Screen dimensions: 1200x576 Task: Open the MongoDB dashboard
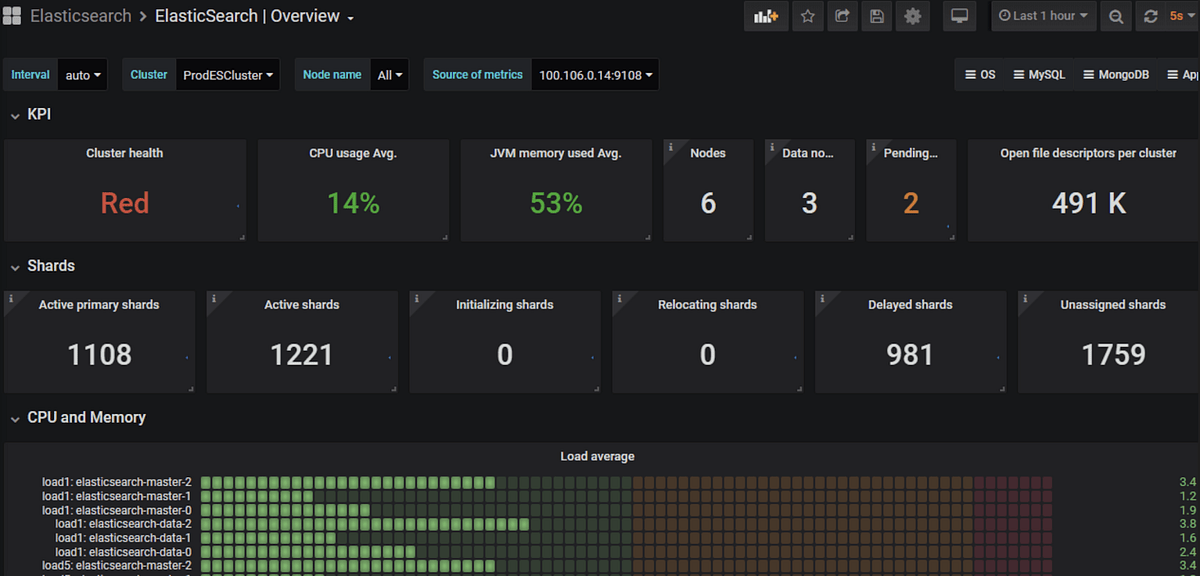pyautogui.click(x=1115, y=74)
